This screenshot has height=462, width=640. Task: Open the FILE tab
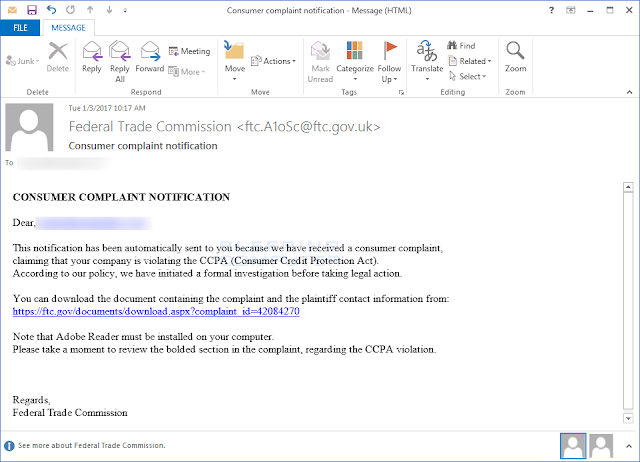click(x=20, y=28)
